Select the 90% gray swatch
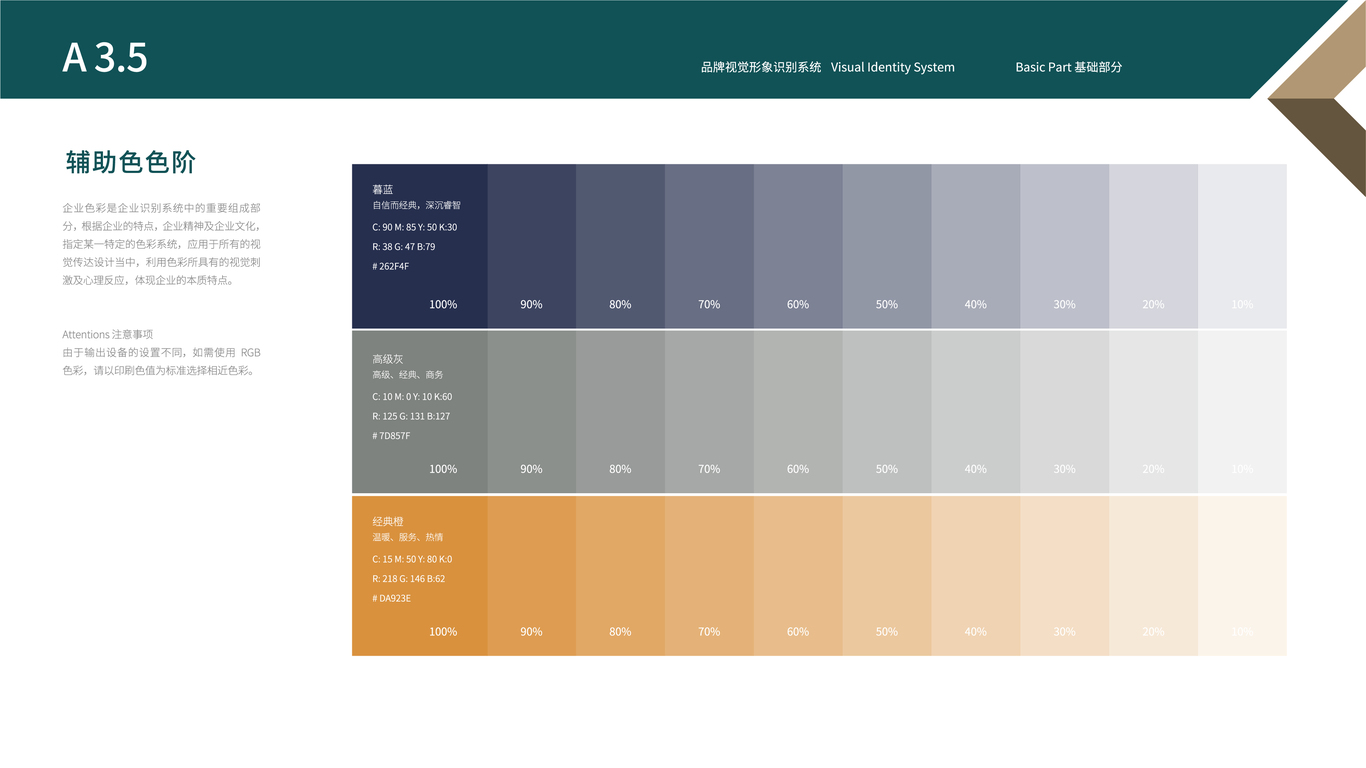Viewport: 1366px width, 768px height. click(532, 412)
